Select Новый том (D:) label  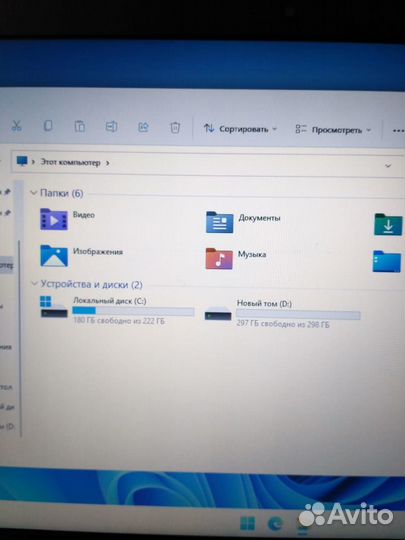(264, 303)
